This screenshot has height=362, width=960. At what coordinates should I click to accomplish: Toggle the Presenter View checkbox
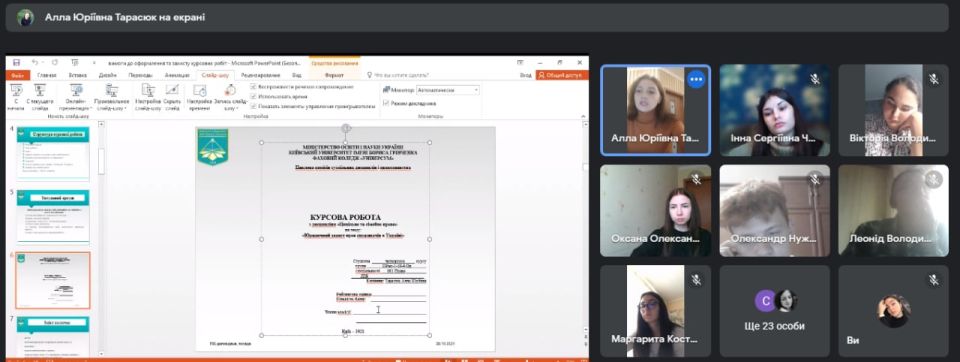click(x=386, y=103)
